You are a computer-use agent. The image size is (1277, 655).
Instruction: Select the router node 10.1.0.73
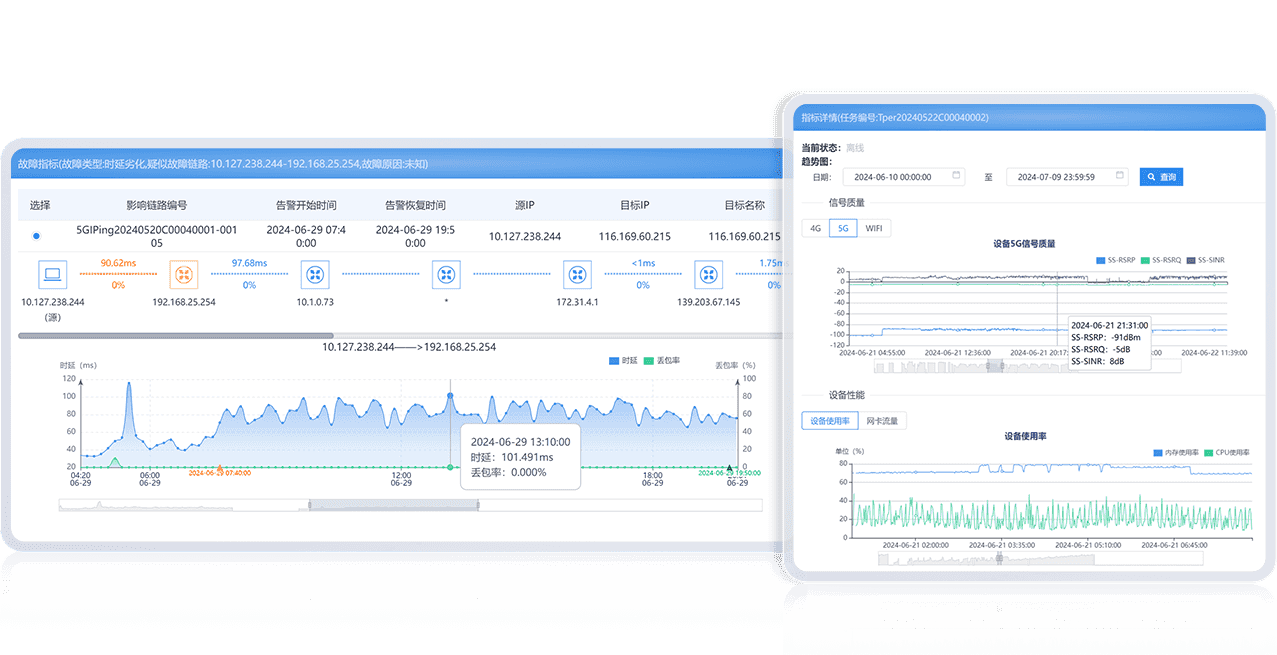315,274
